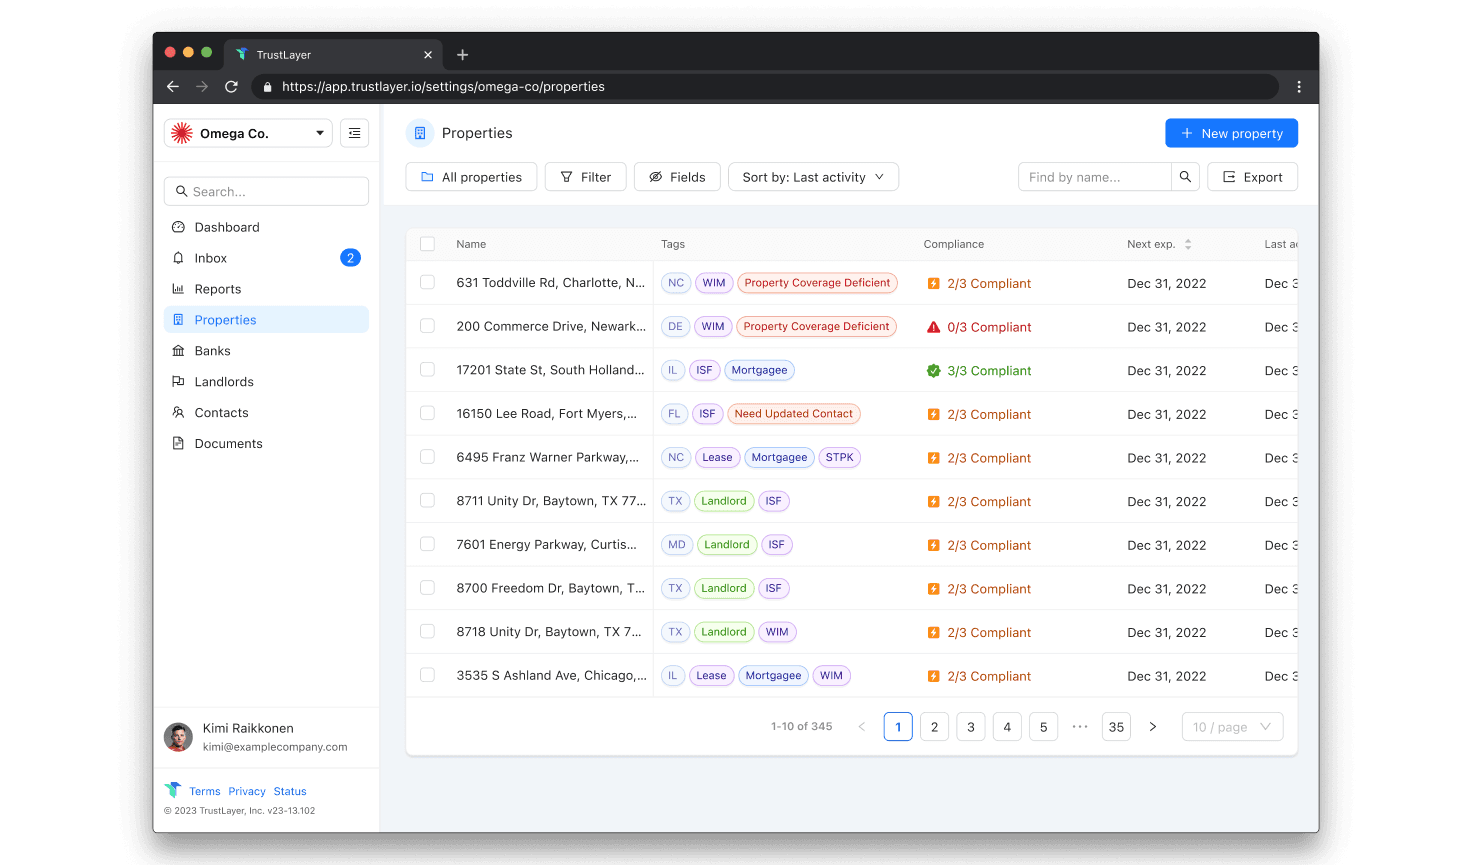Click the Contacts people icon in the sidebar

tap(178, 413)
